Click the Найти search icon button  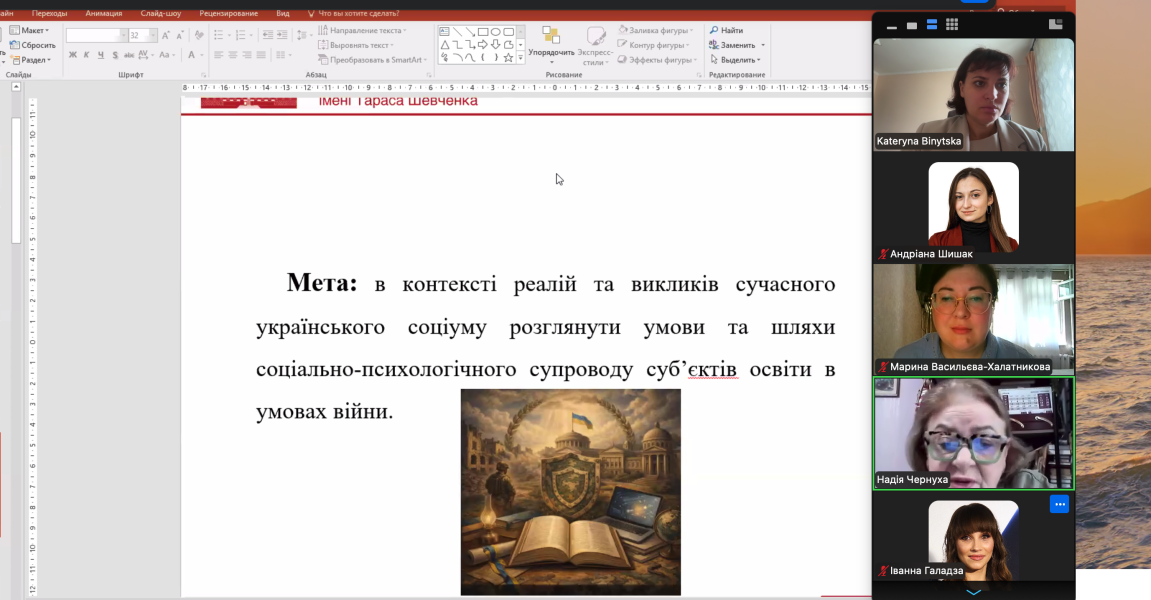tap(725, 30)
